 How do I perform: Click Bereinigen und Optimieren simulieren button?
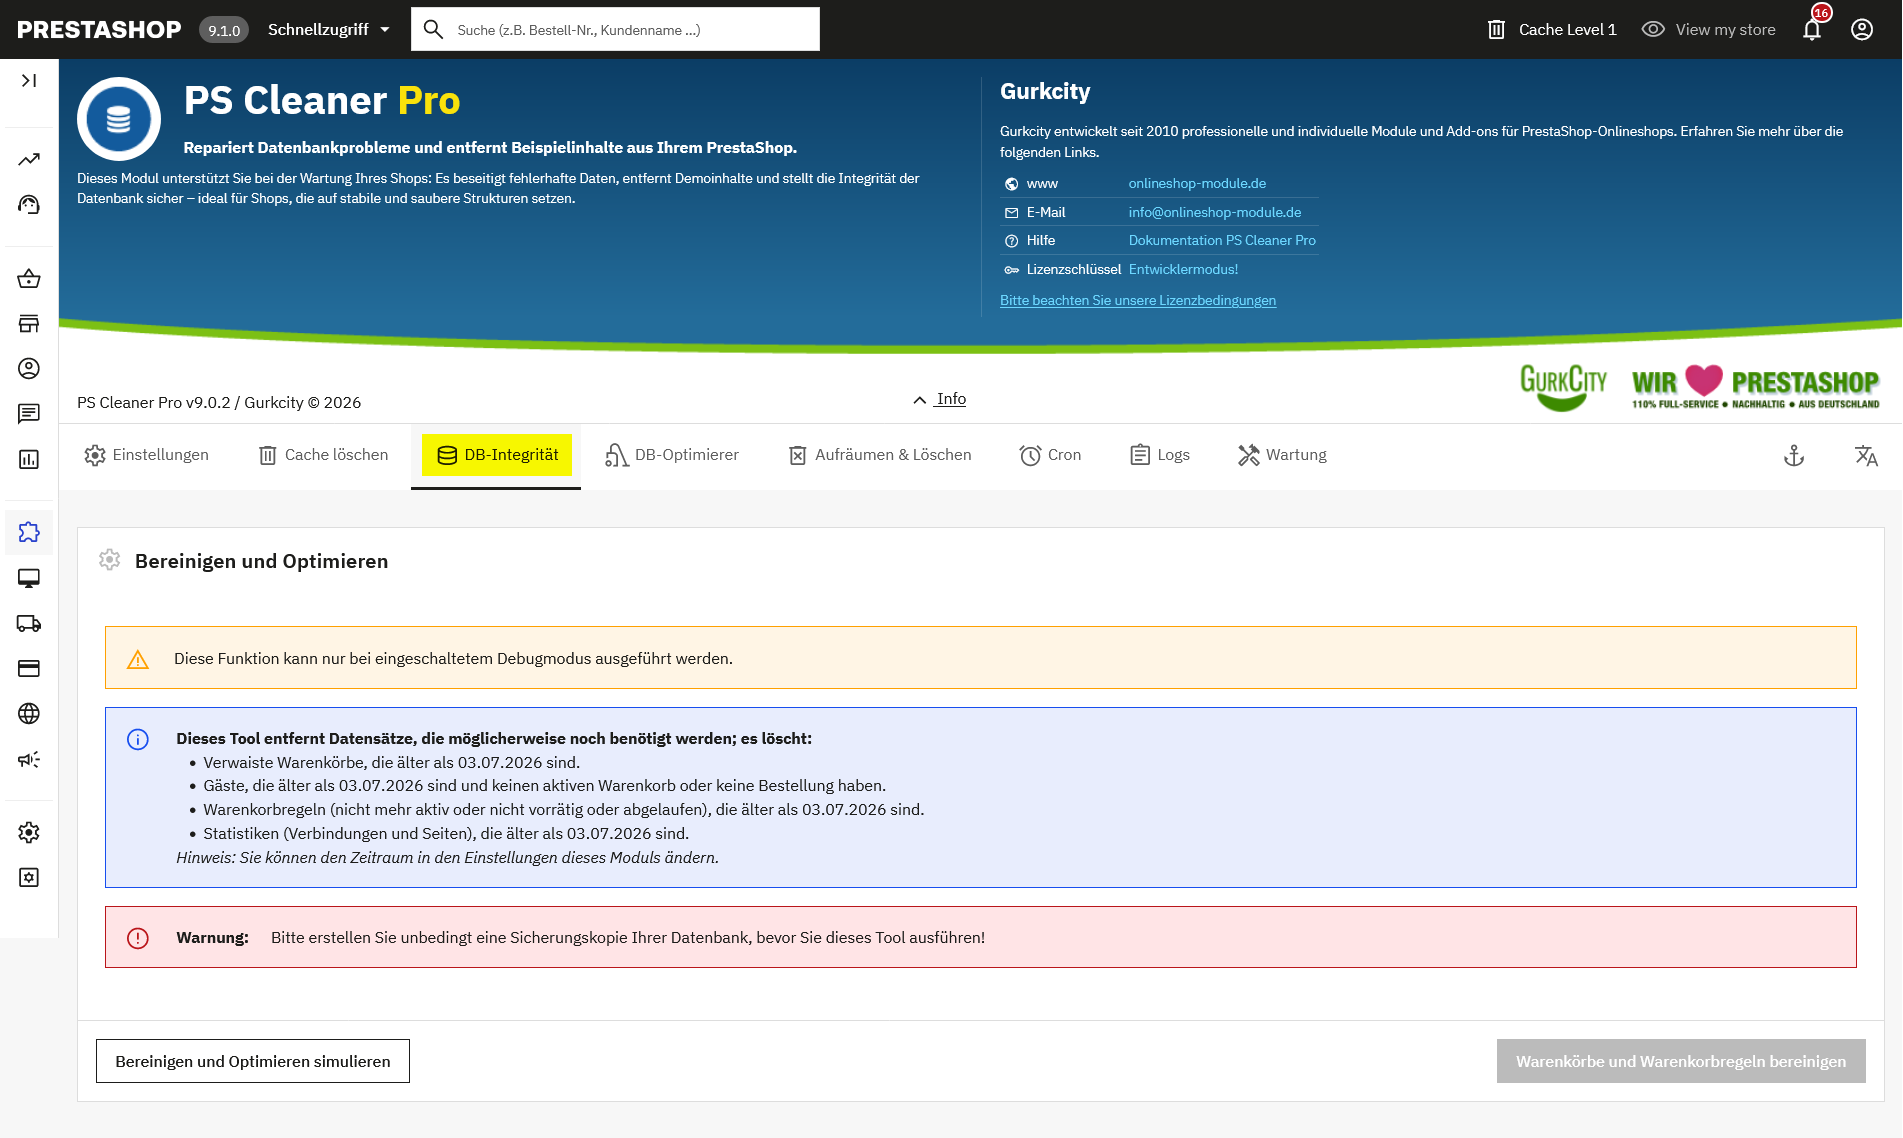253,1061
